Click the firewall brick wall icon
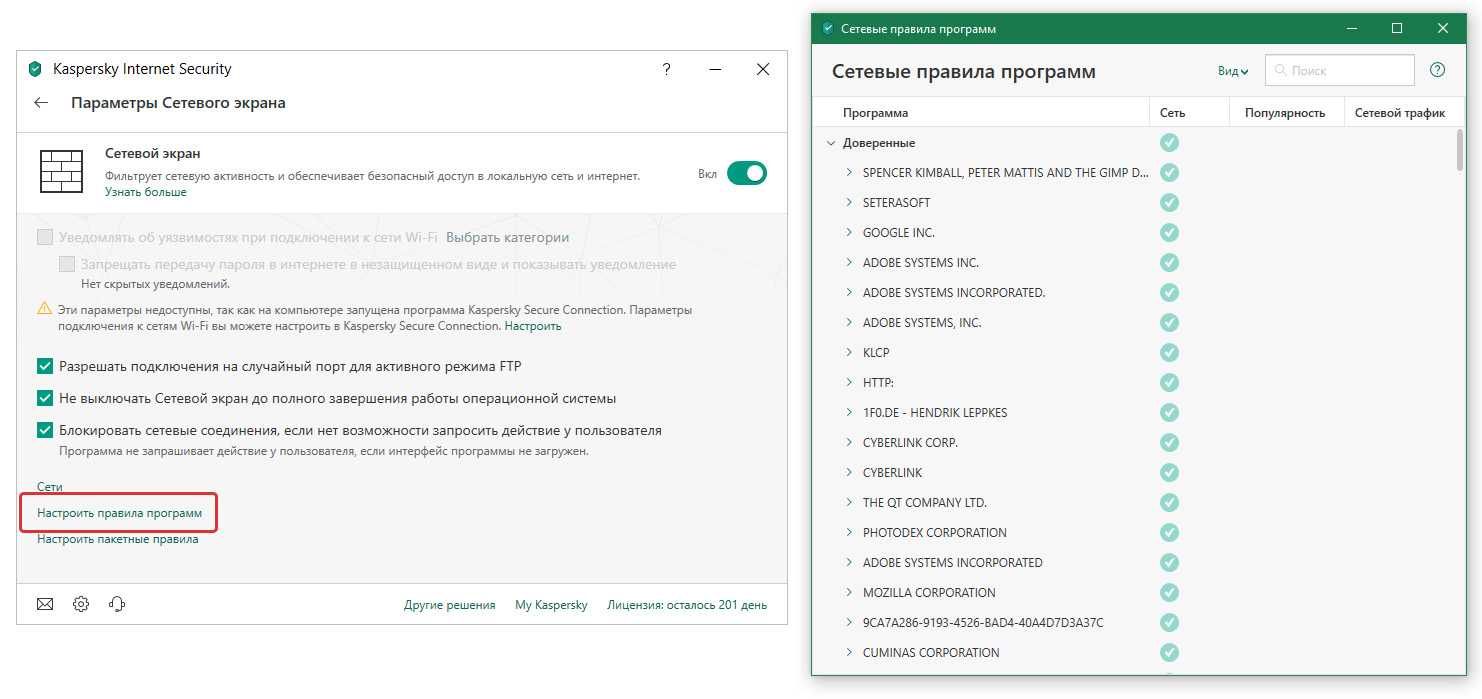Screen dimensions: 1482x699 click(61, 171)
